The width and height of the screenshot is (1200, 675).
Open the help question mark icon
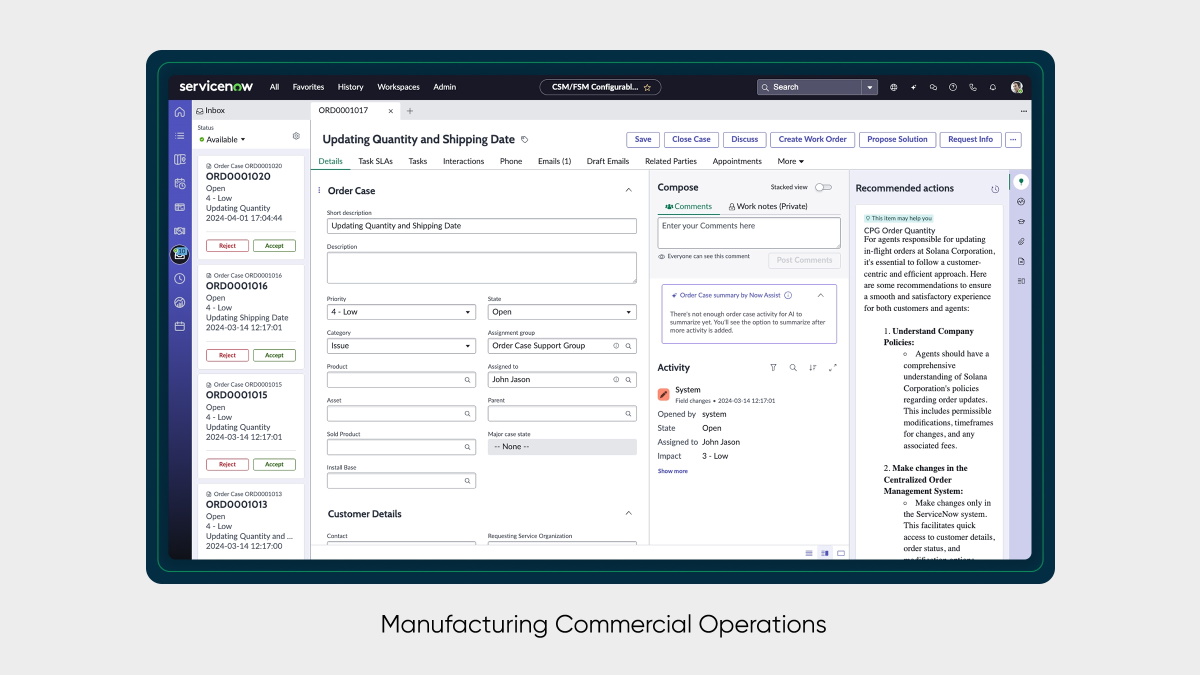(x=953, y=87)
